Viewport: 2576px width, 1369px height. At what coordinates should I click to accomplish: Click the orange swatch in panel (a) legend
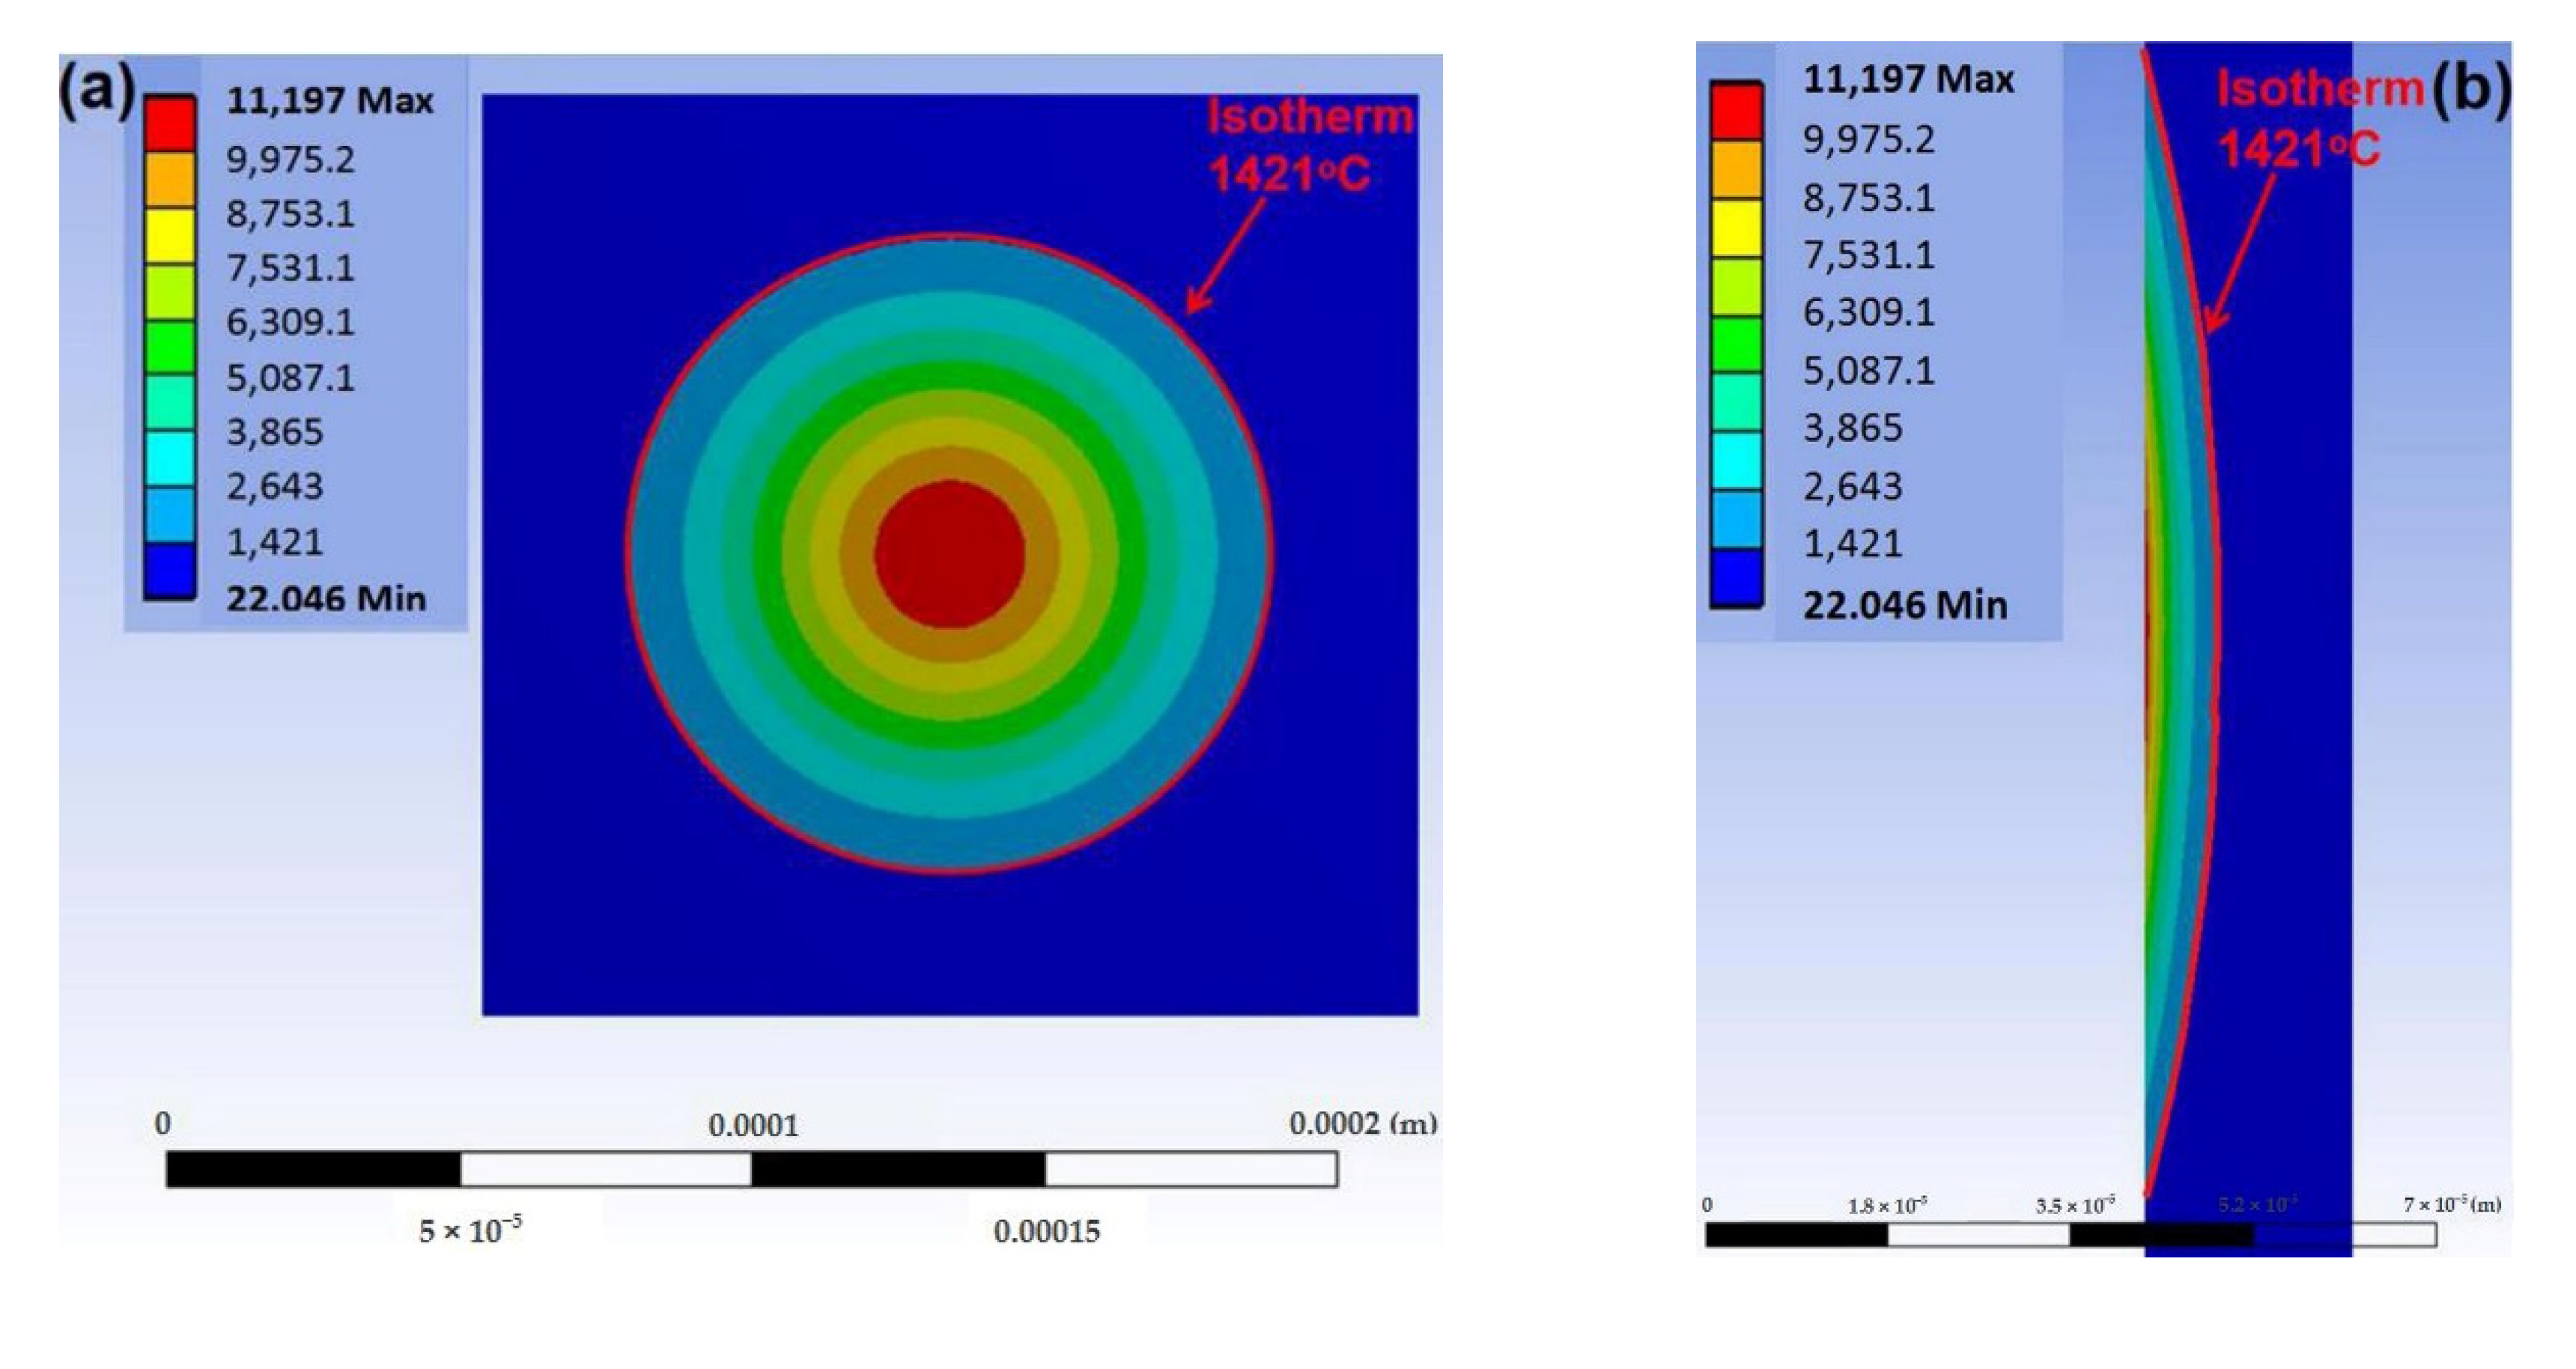point(169,179)
